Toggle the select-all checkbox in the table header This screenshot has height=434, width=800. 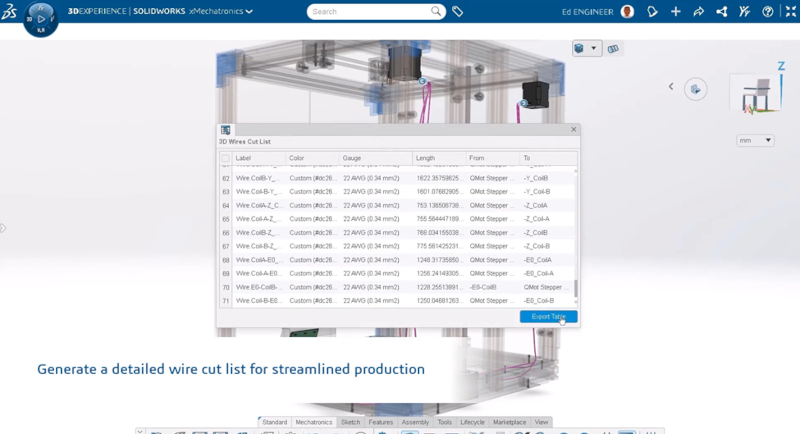(225, 158)
